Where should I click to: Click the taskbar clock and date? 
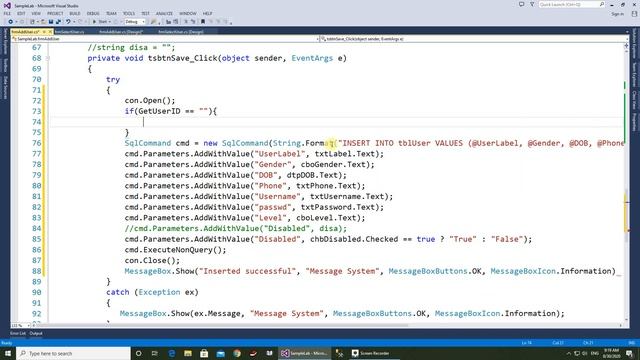611,353
